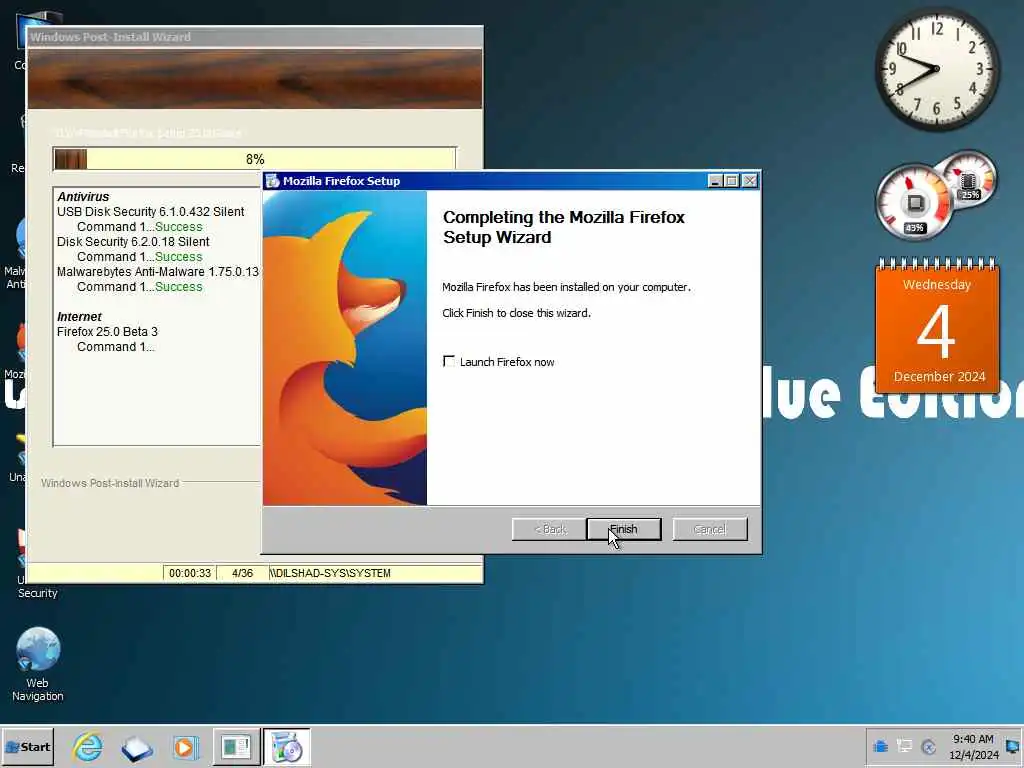This screenshot has width=1024, height=768.
Task: Click the analog clock gadget
Action: (937, 70)
